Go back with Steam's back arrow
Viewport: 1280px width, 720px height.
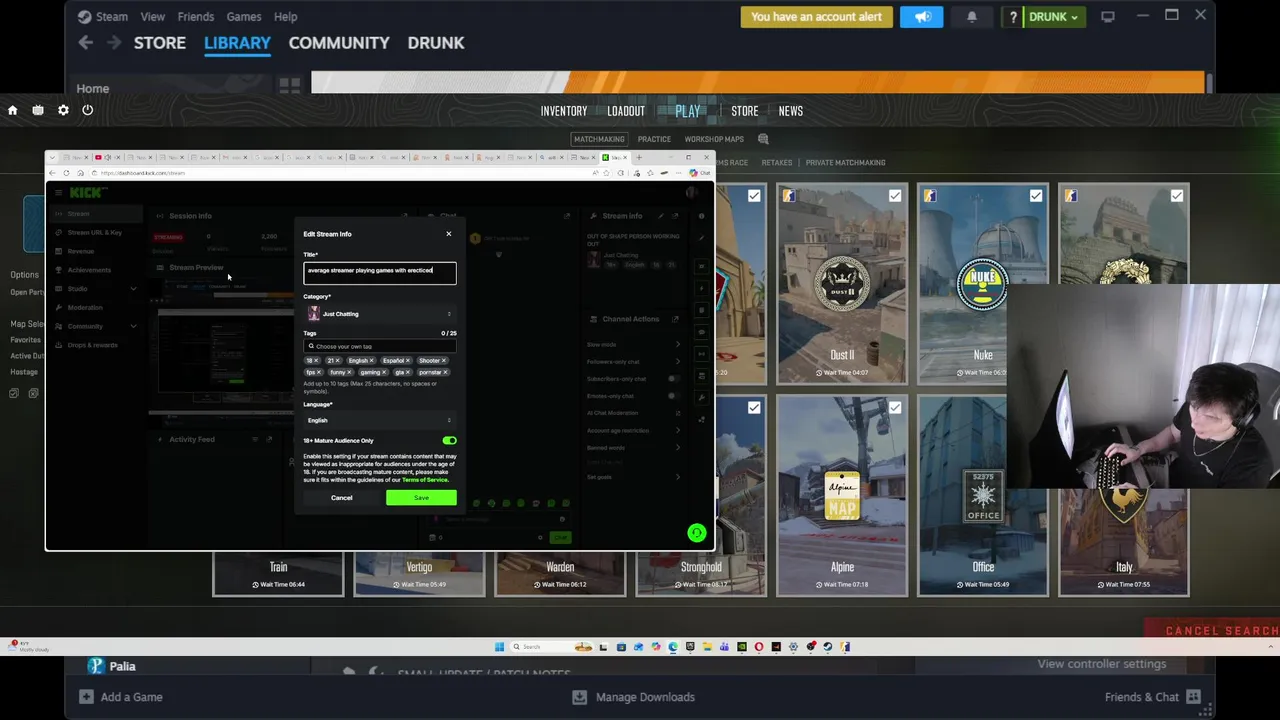coord(86,42)
